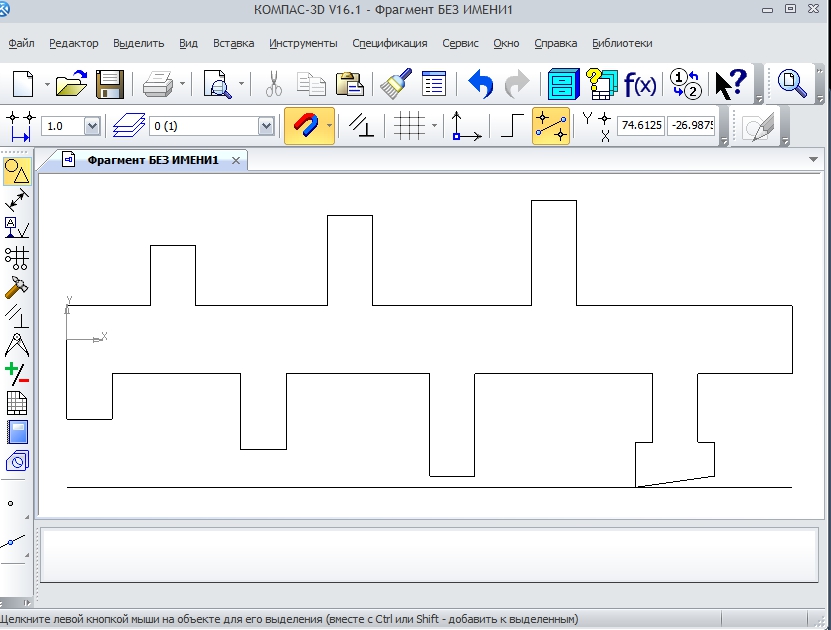Expand the print dropdown arrow
Image resolution: width=831 pixels, height=630 pixels.
click(x=182, y=84)
